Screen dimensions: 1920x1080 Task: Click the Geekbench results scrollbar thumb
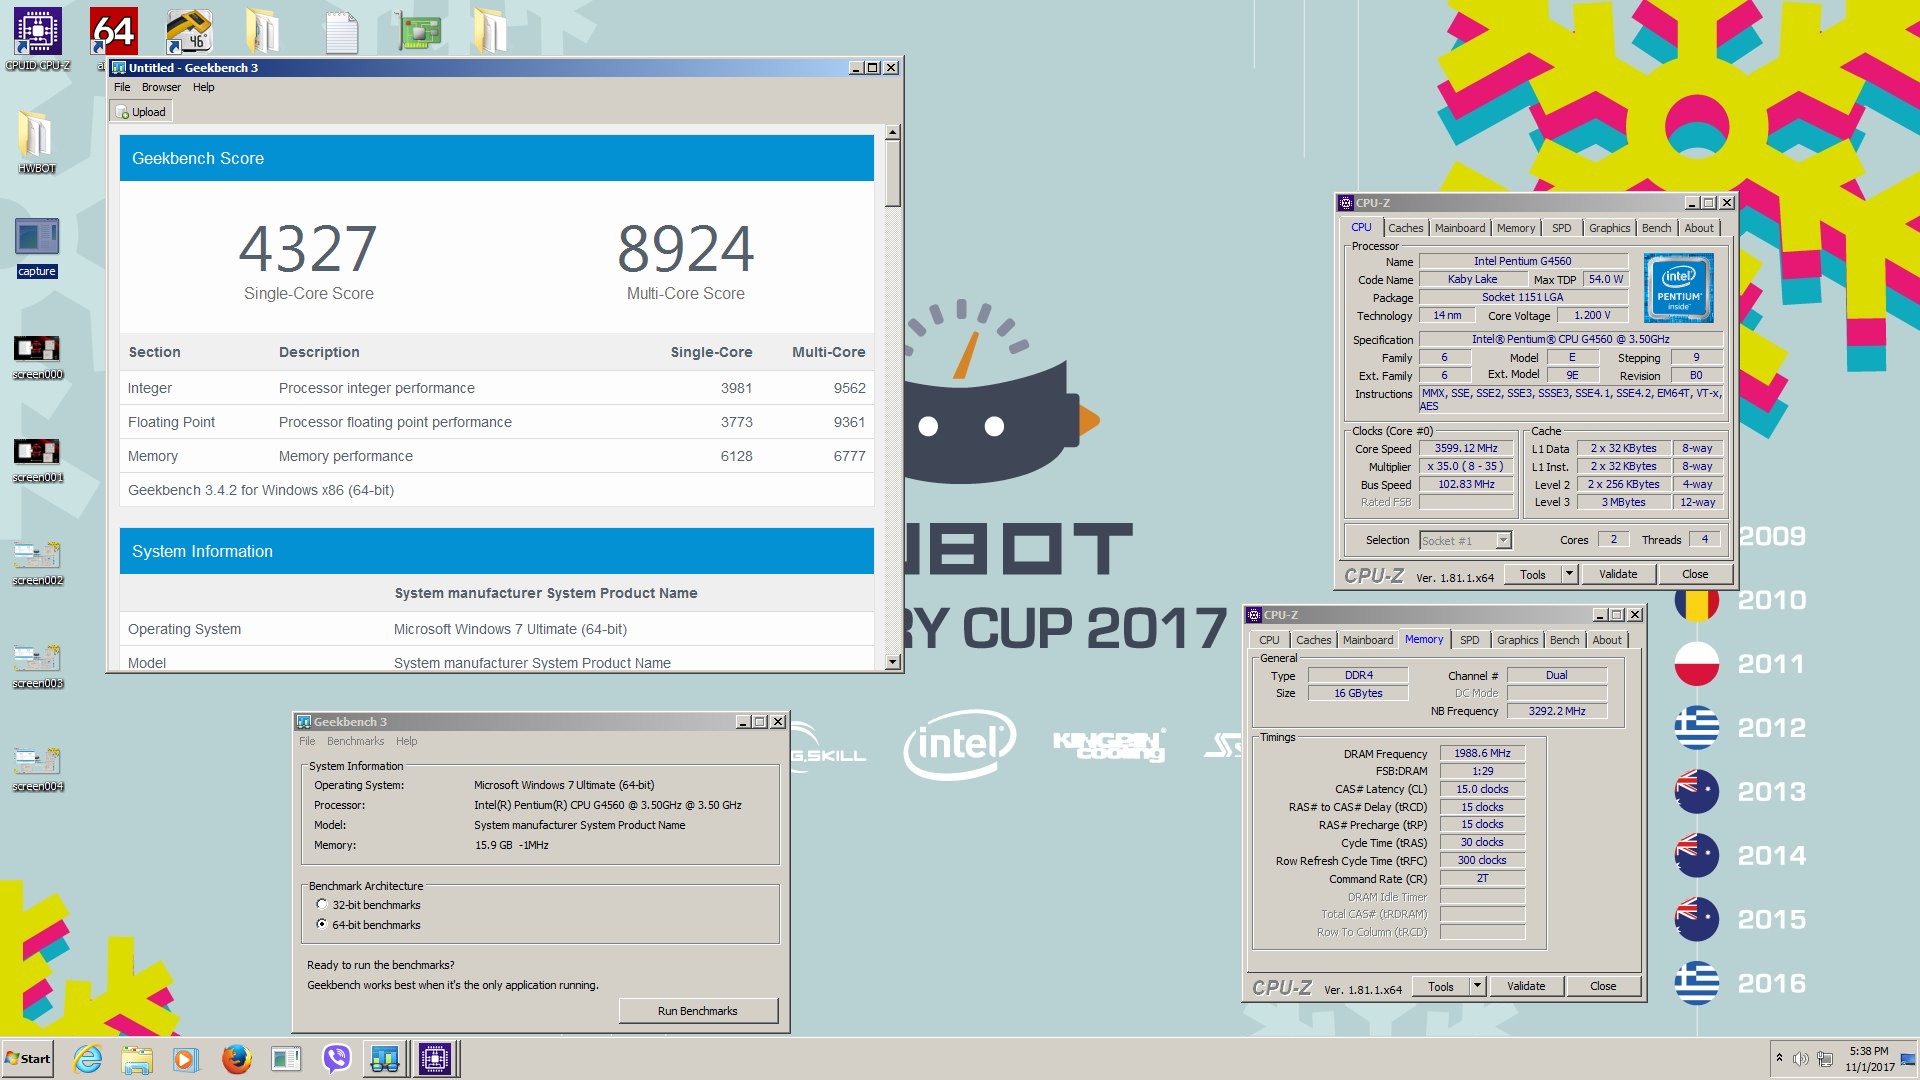[x=893, y=174]
